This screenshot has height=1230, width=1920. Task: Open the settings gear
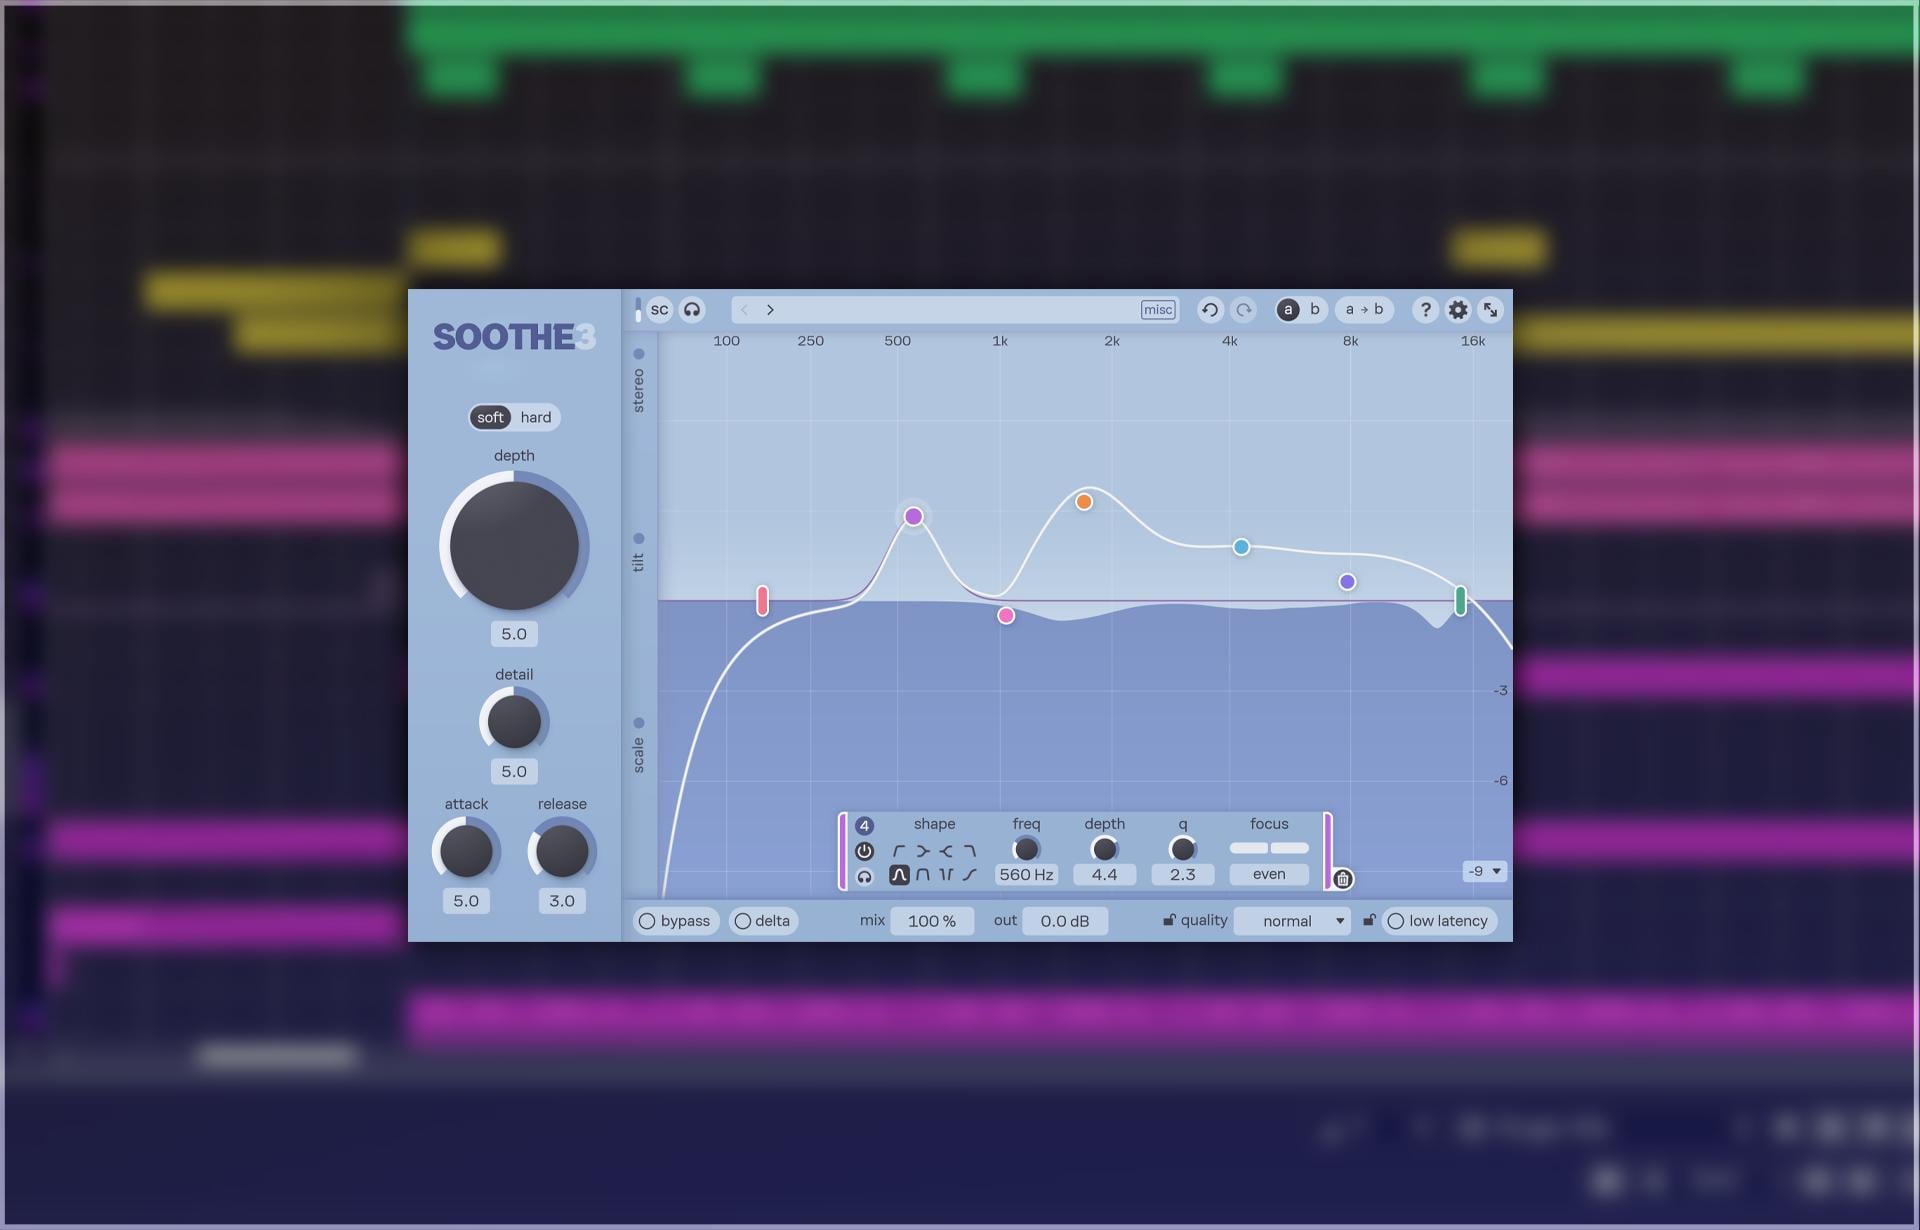pyautogui.click(x=1458, y=310)
